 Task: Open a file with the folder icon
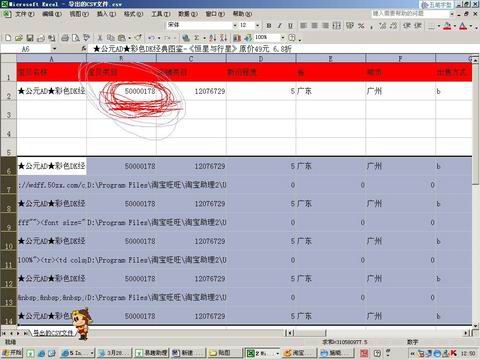tap(19, 38)
